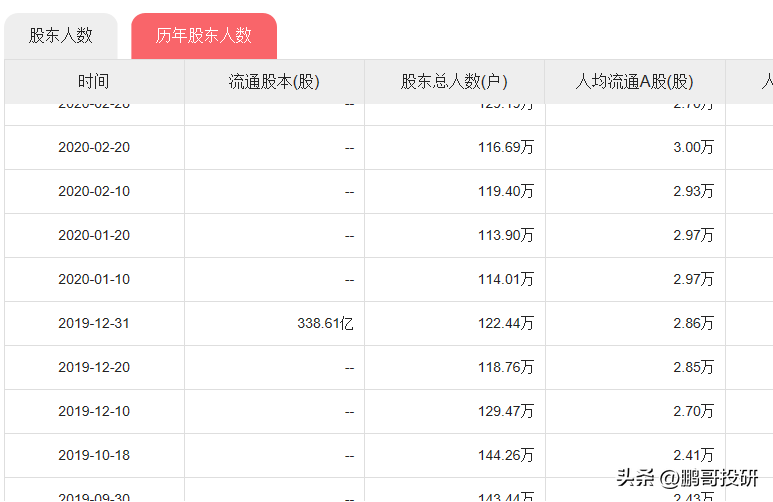Select the 2020-02-20 date cell
This screenshot has width=773, height=502.
(94, 148)
